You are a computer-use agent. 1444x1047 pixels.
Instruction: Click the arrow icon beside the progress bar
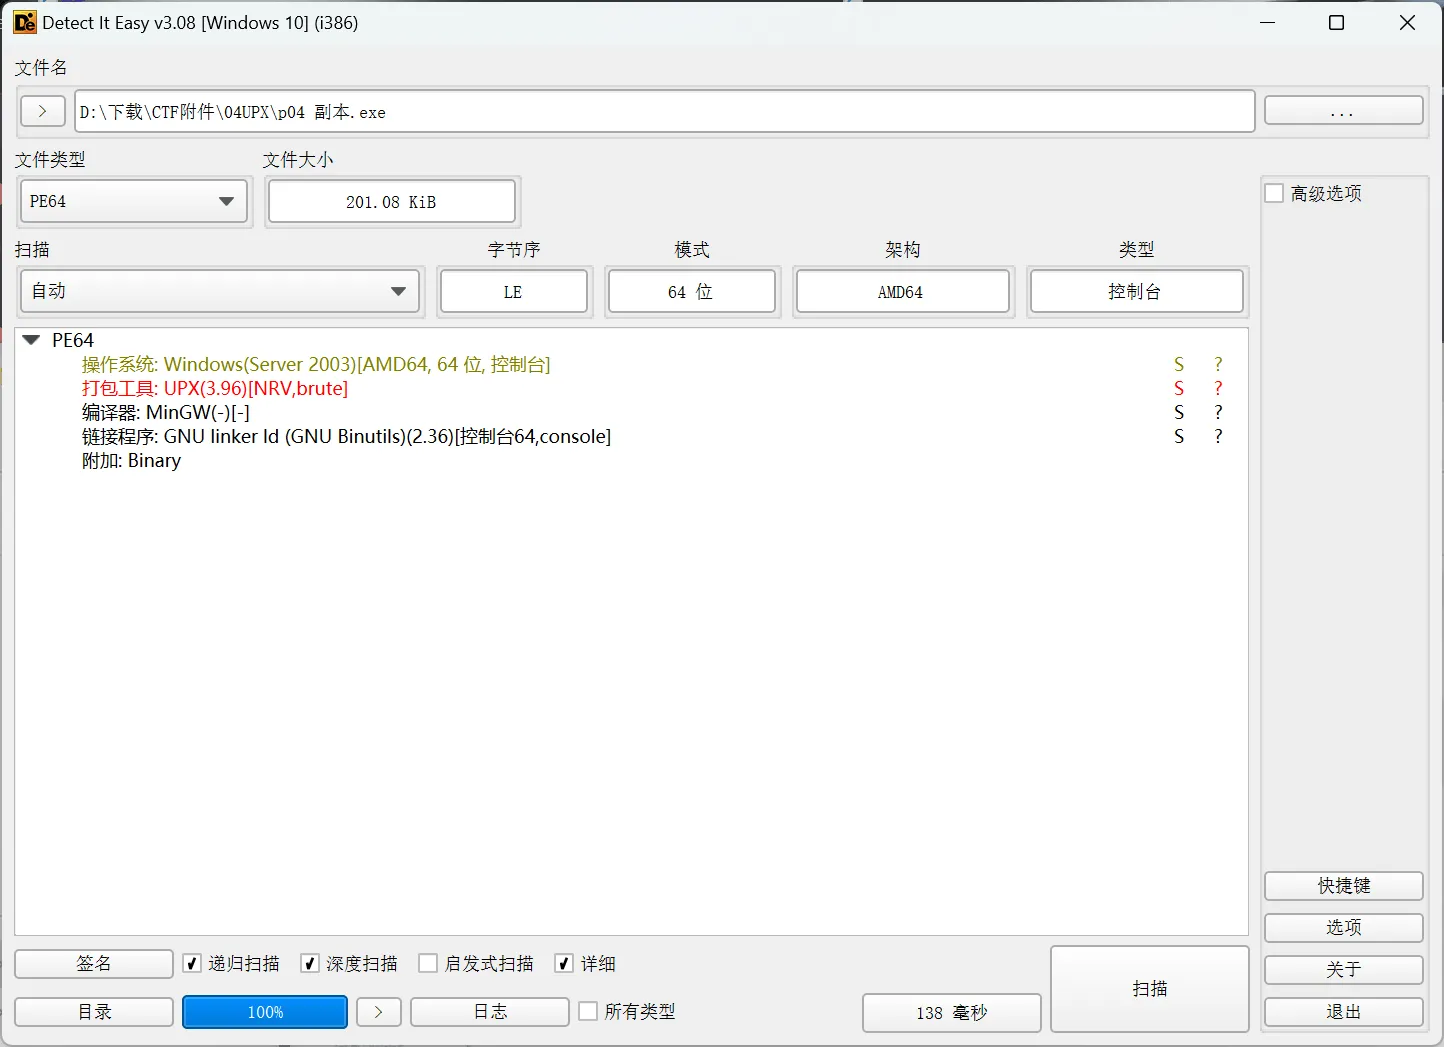pyautogui.click(x=378, y=1011)
